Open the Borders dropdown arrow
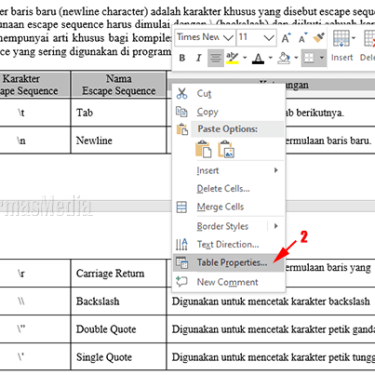Image resolution: width=375 pixels, height=375 pixels. pyautogui.click(x=322, y=58)
